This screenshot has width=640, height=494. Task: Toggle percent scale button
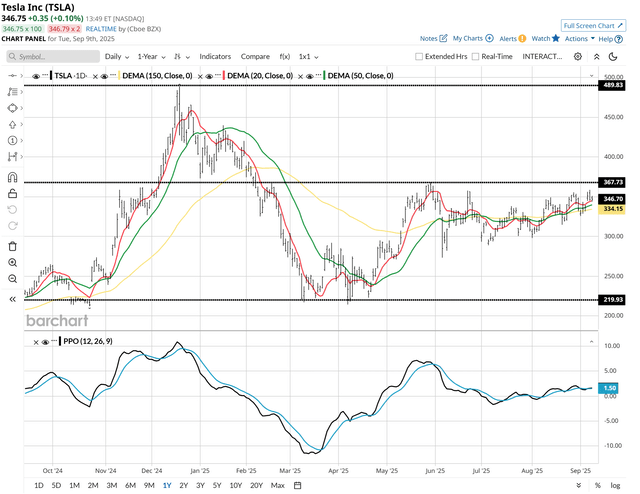coord(598,485)
